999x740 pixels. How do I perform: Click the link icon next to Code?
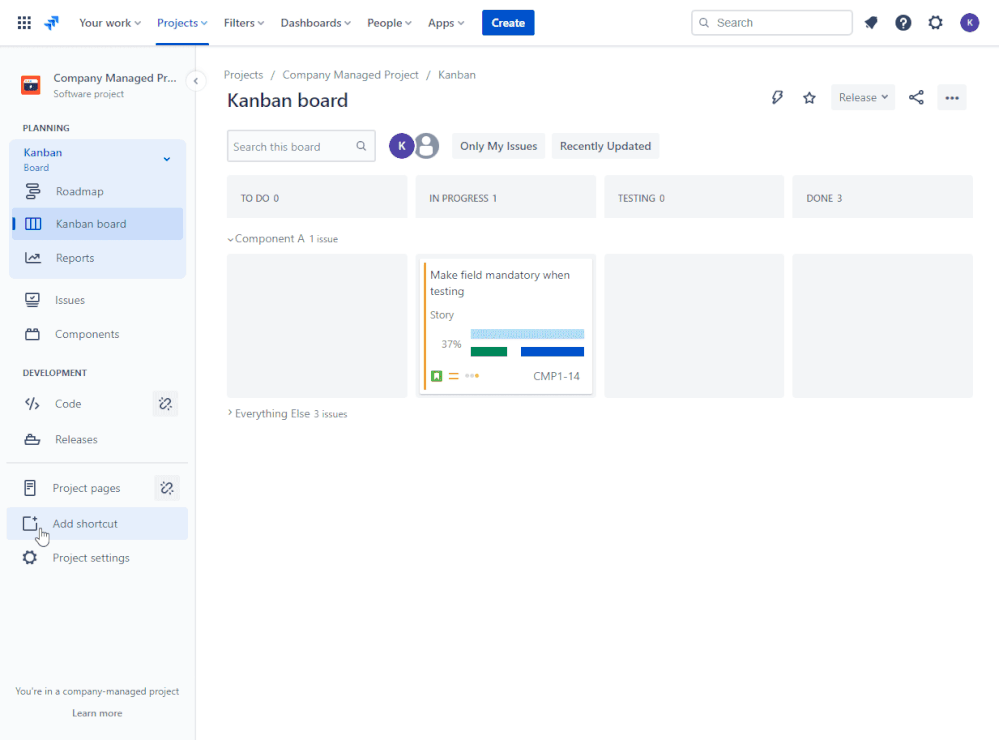[166, 403]
